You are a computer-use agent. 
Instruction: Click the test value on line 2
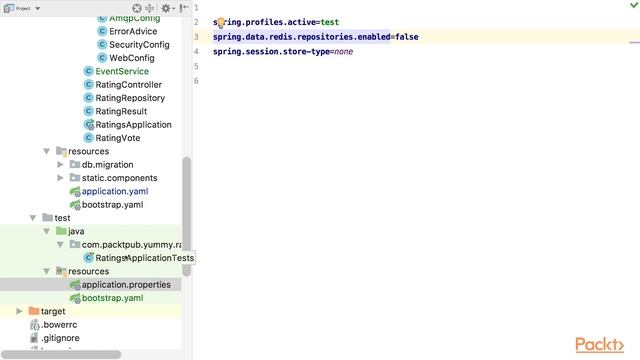pyautogui.click(x=330, y=22)
